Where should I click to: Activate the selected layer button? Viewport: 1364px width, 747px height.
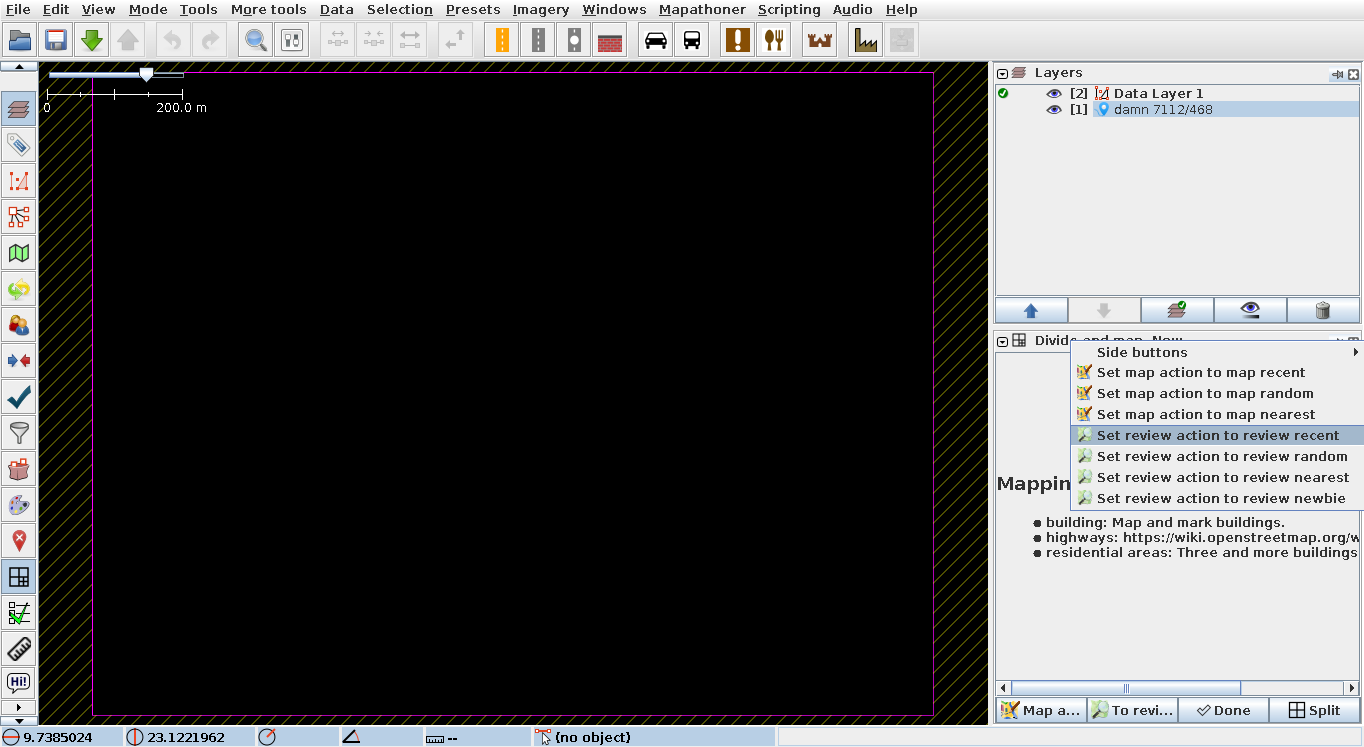pos(1177,310)
